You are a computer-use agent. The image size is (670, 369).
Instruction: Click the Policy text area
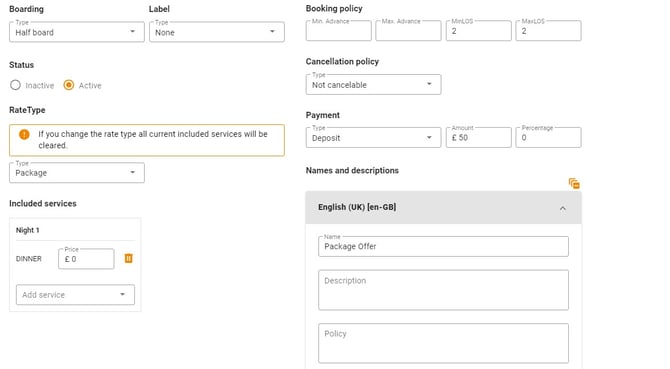coord(443,343)
